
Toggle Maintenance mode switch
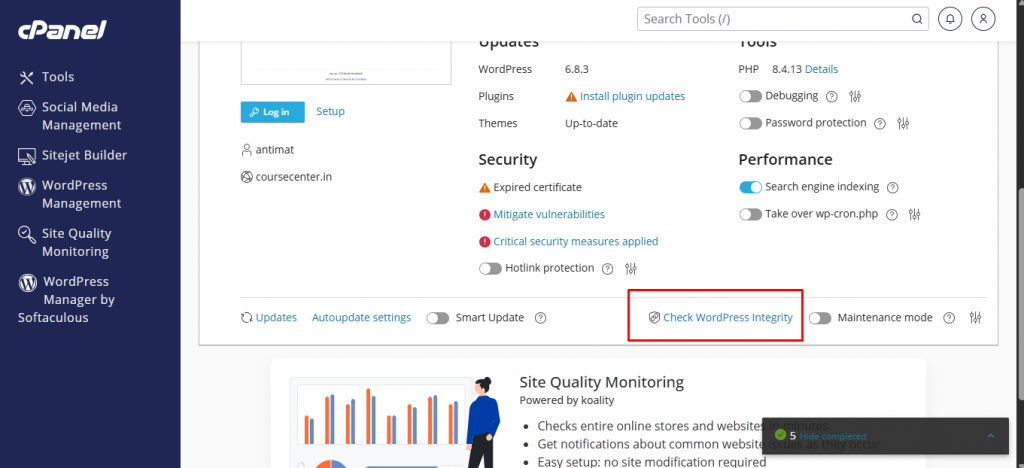(820, 318)
